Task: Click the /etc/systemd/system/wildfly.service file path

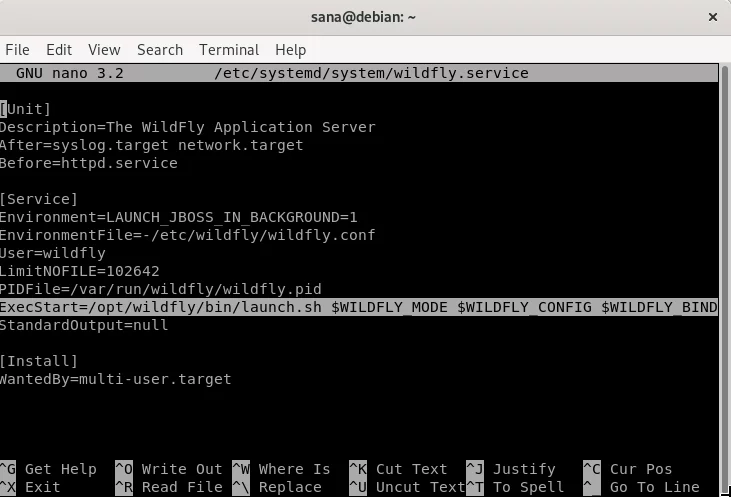Action: coord(371,73)
